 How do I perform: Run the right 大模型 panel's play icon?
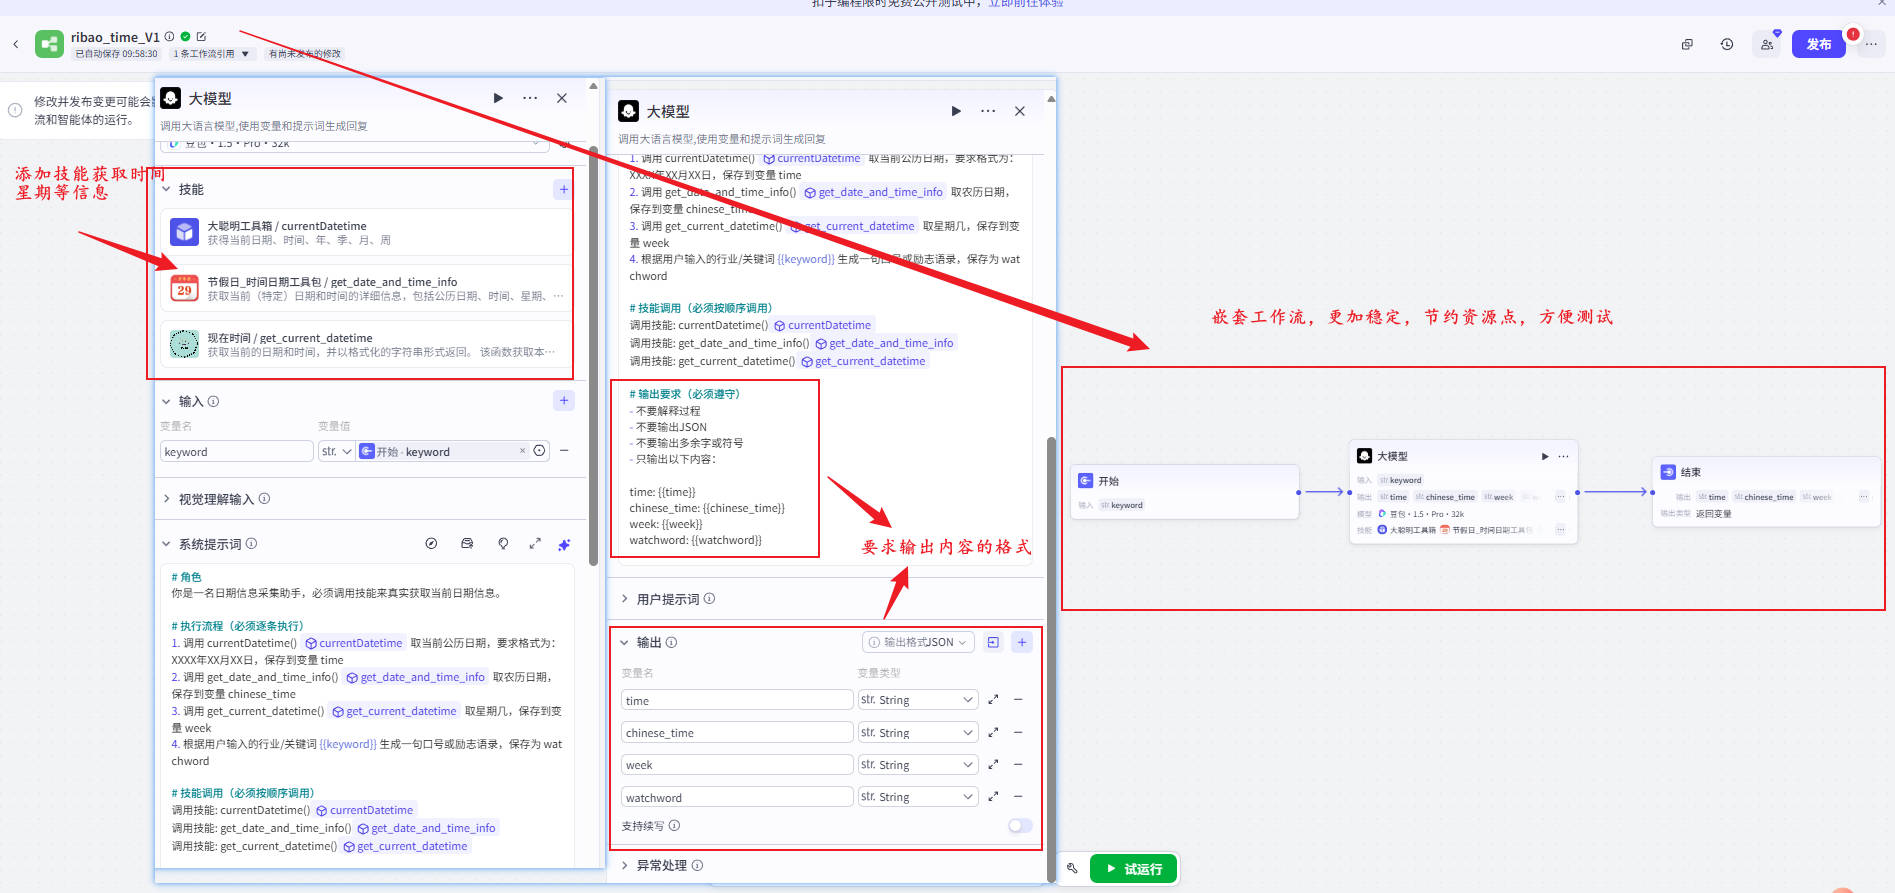tap(956, 111)
